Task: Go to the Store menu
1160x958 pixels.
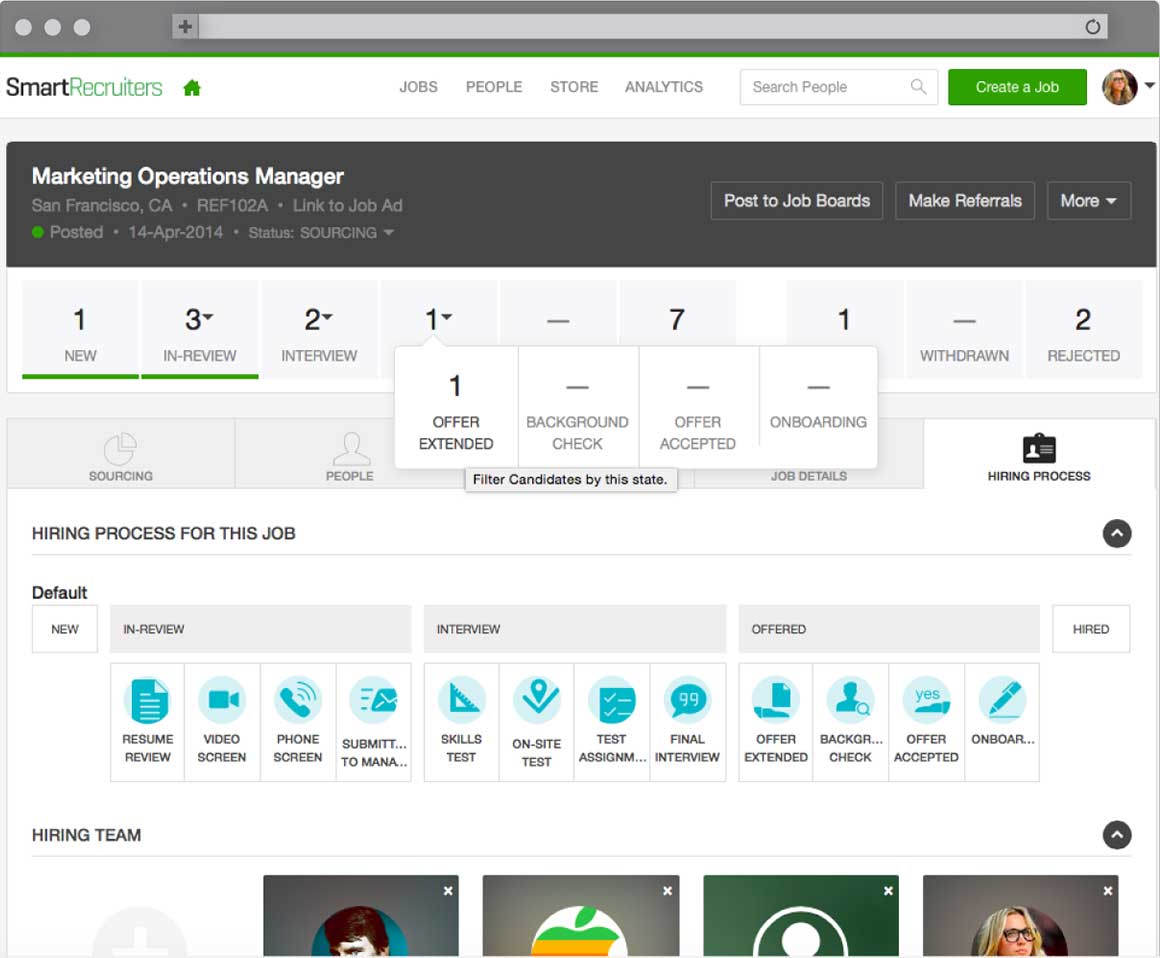Action: pyautogui.click(x=574, y=87)
